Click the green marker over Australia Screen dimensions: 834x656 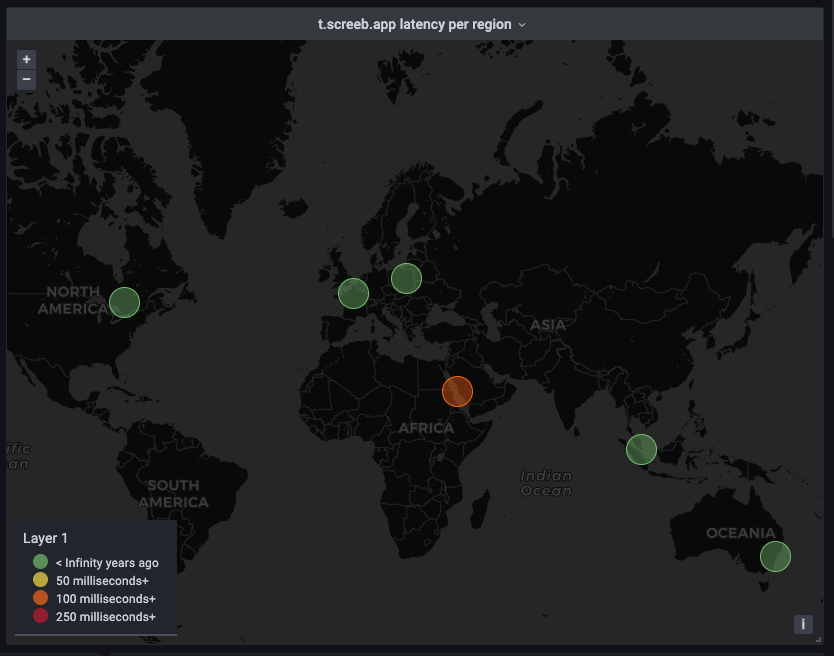point(775,556)
